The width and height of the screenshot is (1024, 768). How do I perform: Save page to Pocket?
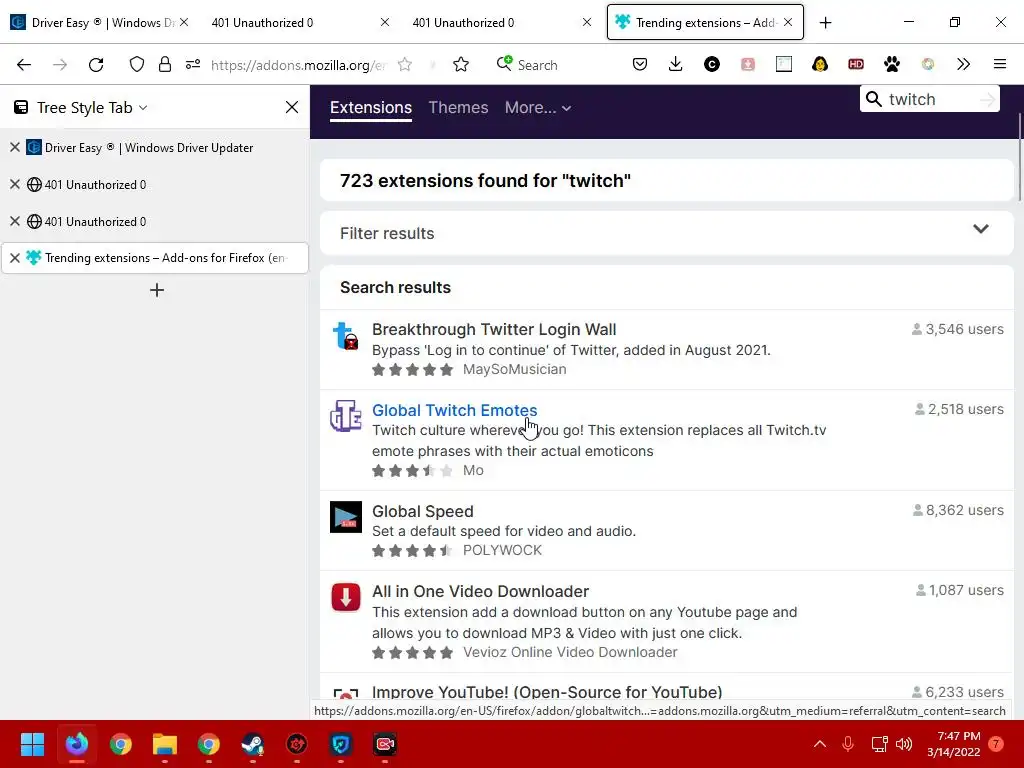(640, 64)
